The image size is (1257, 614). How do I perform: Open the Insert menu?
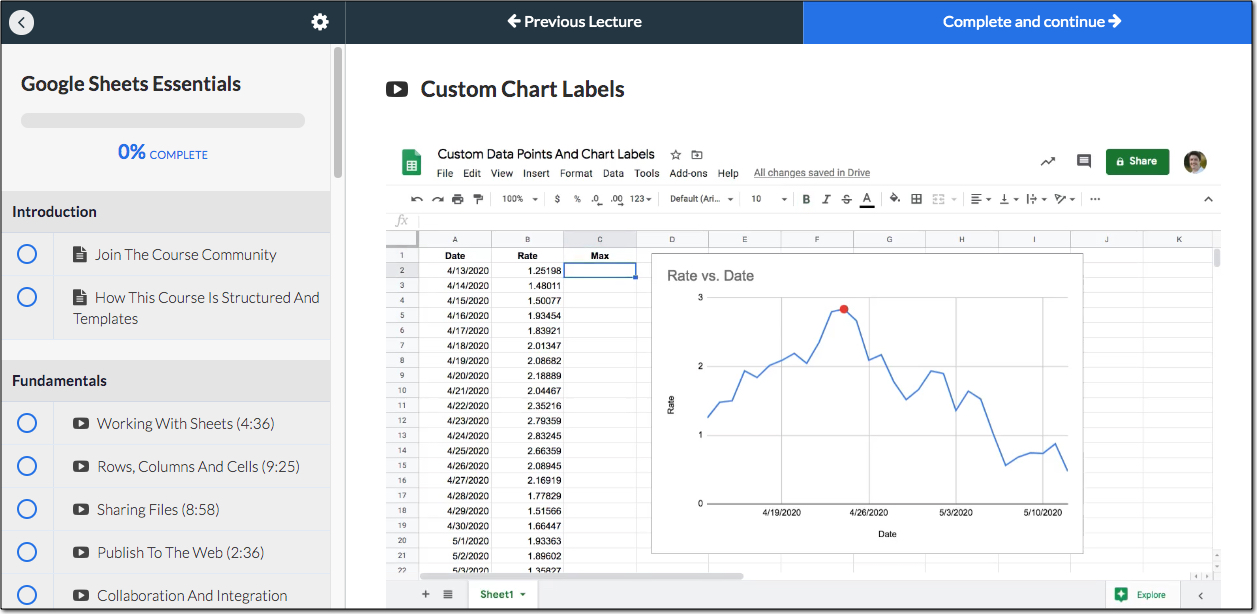536,173
